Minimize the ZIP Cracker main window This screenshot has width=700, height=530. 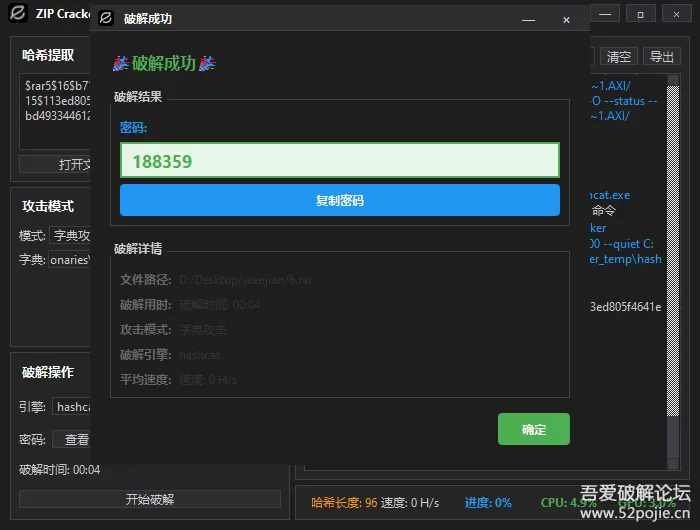click(605, 14)
